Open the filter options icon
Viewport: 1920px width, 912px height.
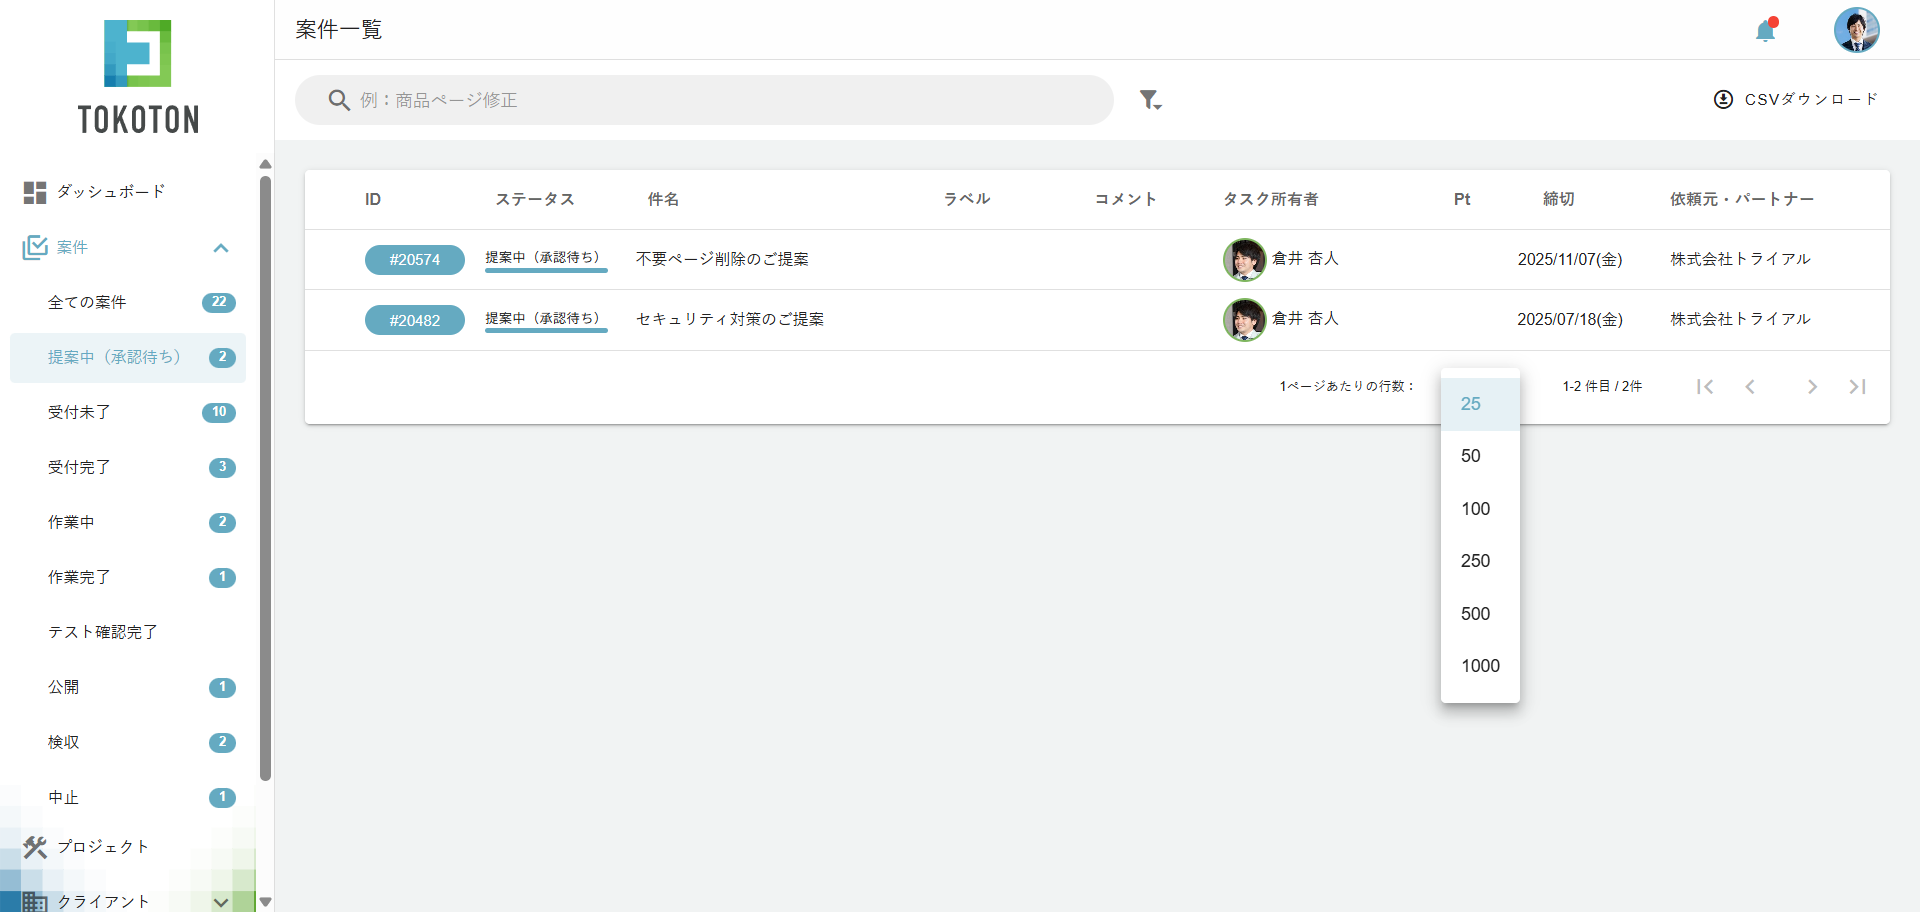1150,100
